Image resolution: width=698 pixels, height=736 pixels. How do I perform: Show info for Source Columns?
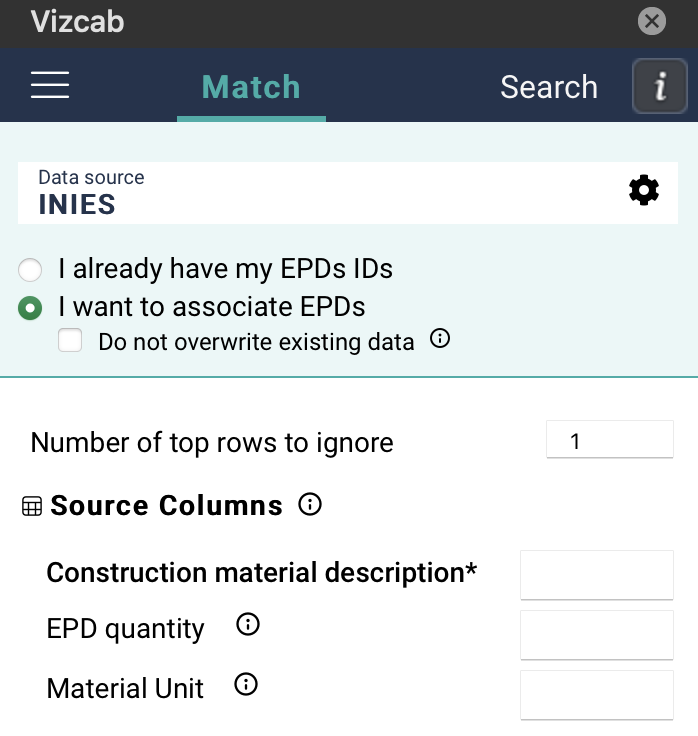pos(310,504)
